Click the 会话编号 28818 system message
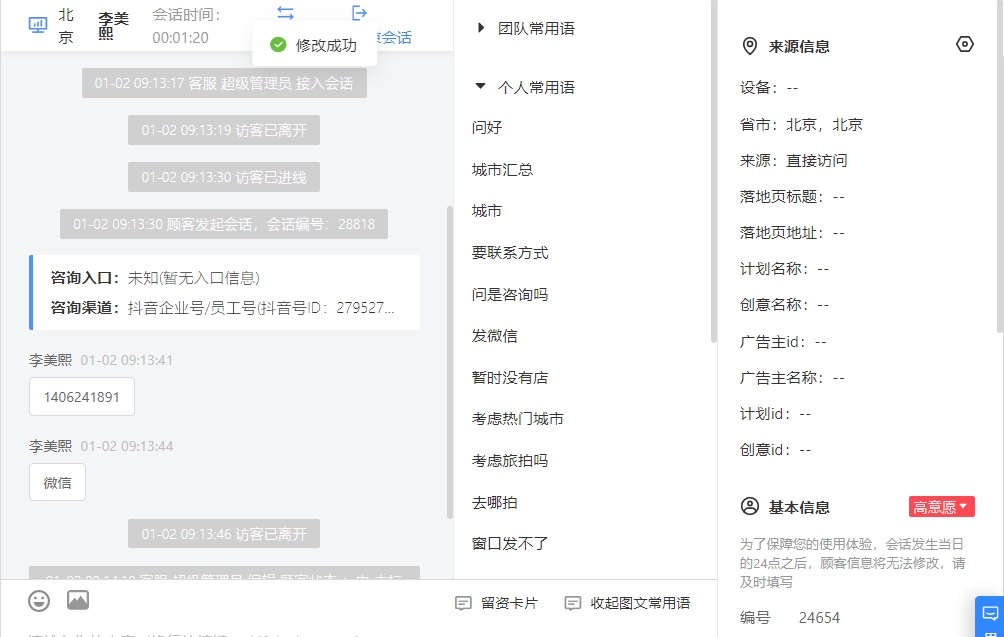The height and width of the screenshot is (637, 1004). pyautogui.click(x=224, y=224)
